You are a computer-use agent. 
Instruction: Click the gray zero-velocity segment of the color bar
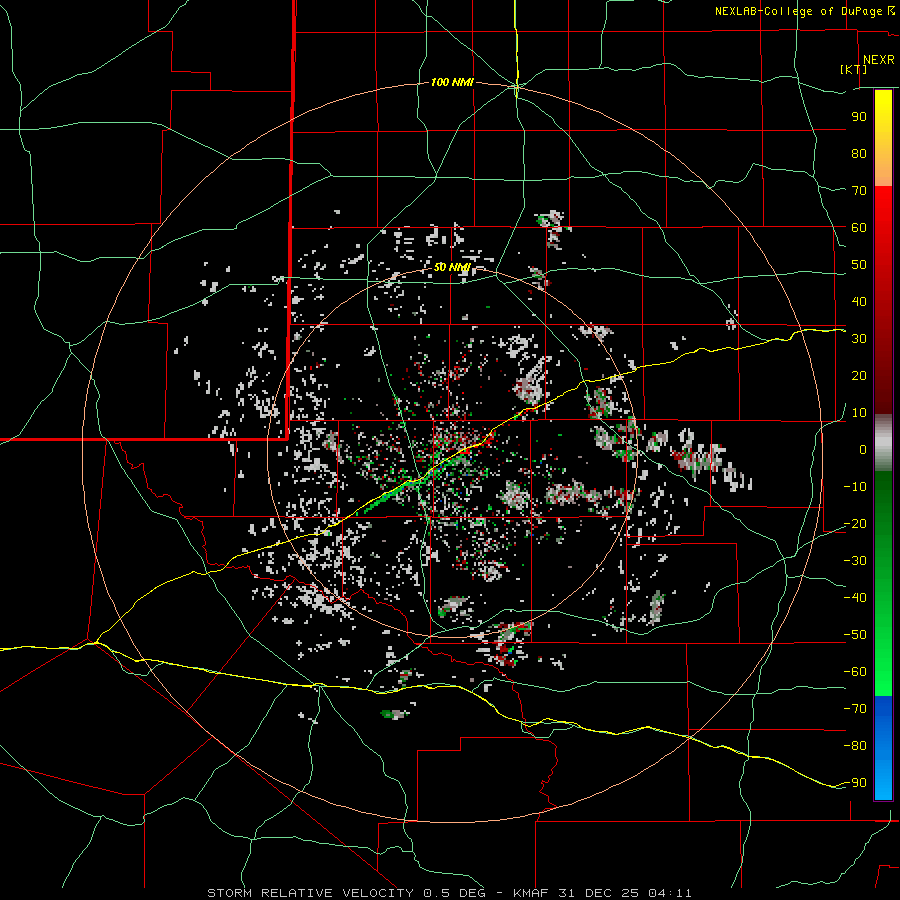point(883,443)
